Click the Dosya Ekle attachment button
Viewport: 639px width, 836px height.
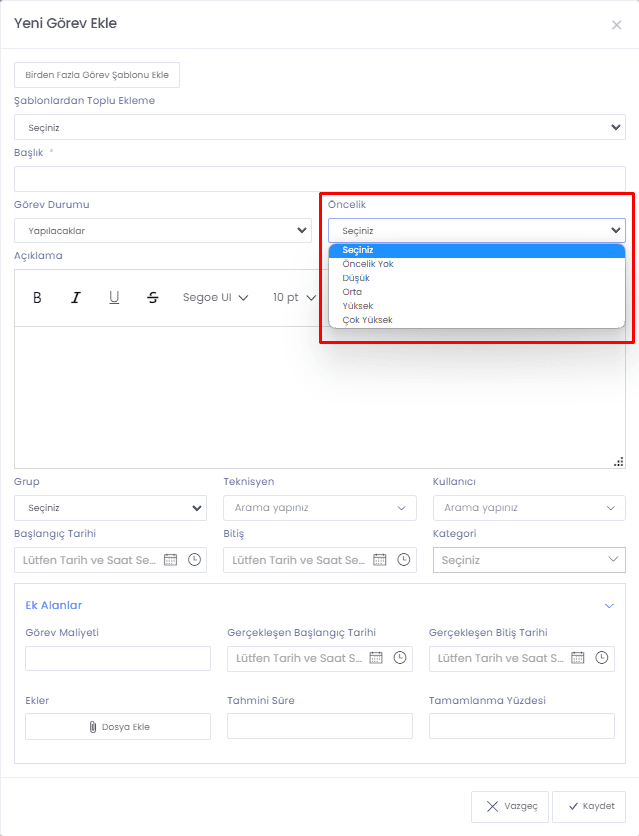(x=118, y=727)
